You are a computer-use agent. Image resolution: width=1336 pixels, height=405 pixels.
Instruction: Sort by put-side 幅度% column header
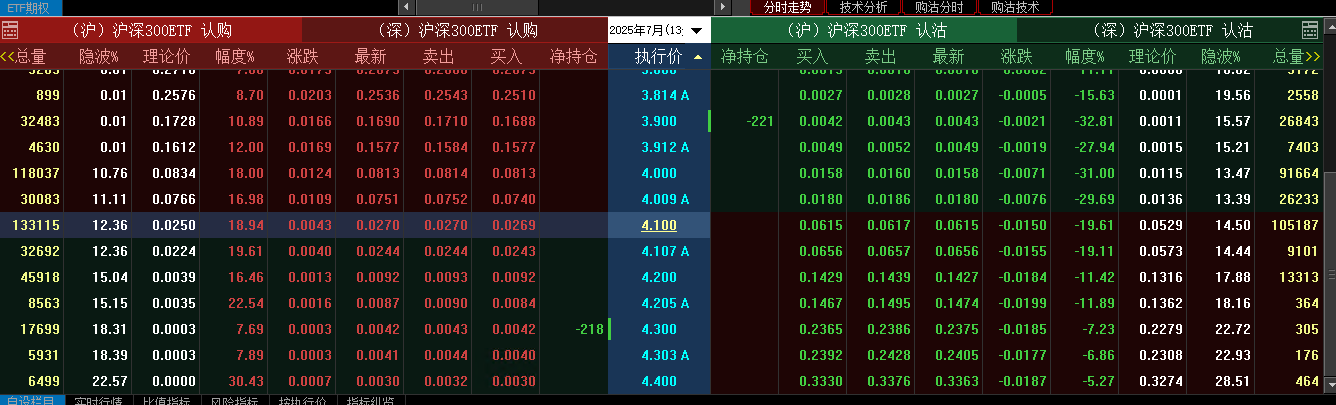(1084, 57)
